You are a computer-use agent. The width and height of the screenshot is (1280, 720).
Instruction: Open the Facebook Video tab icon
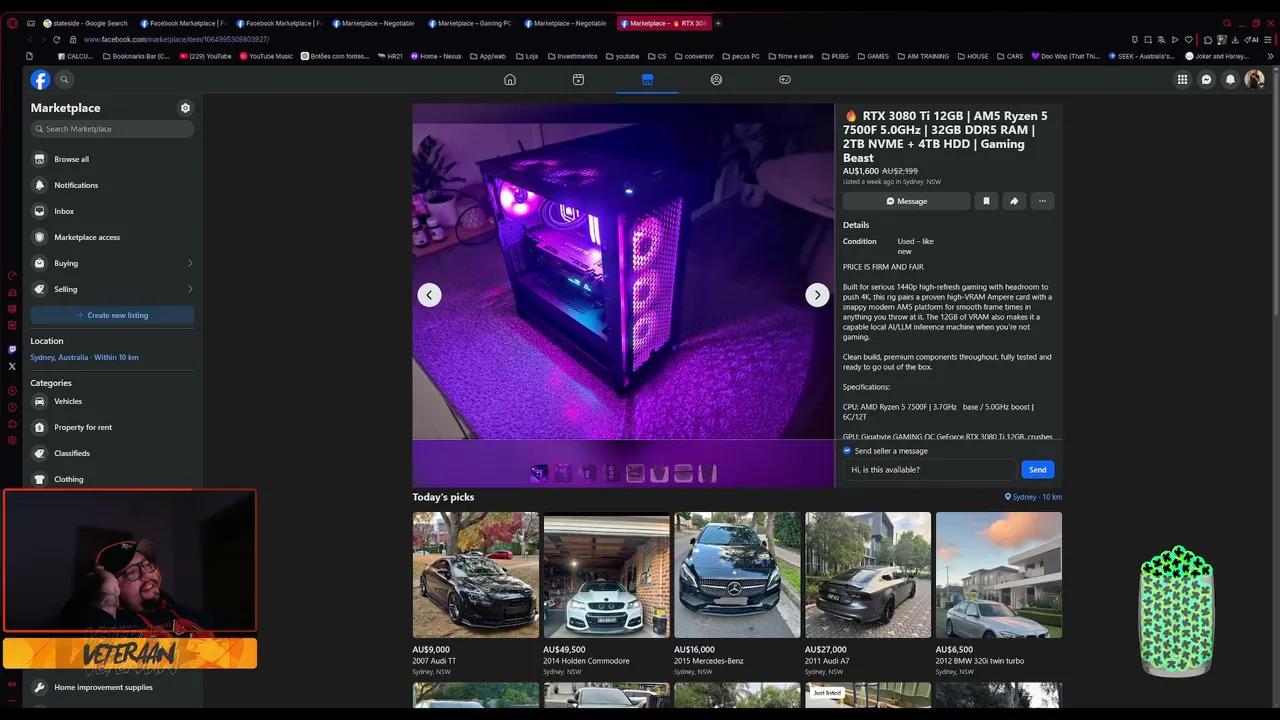click(578, 80)
